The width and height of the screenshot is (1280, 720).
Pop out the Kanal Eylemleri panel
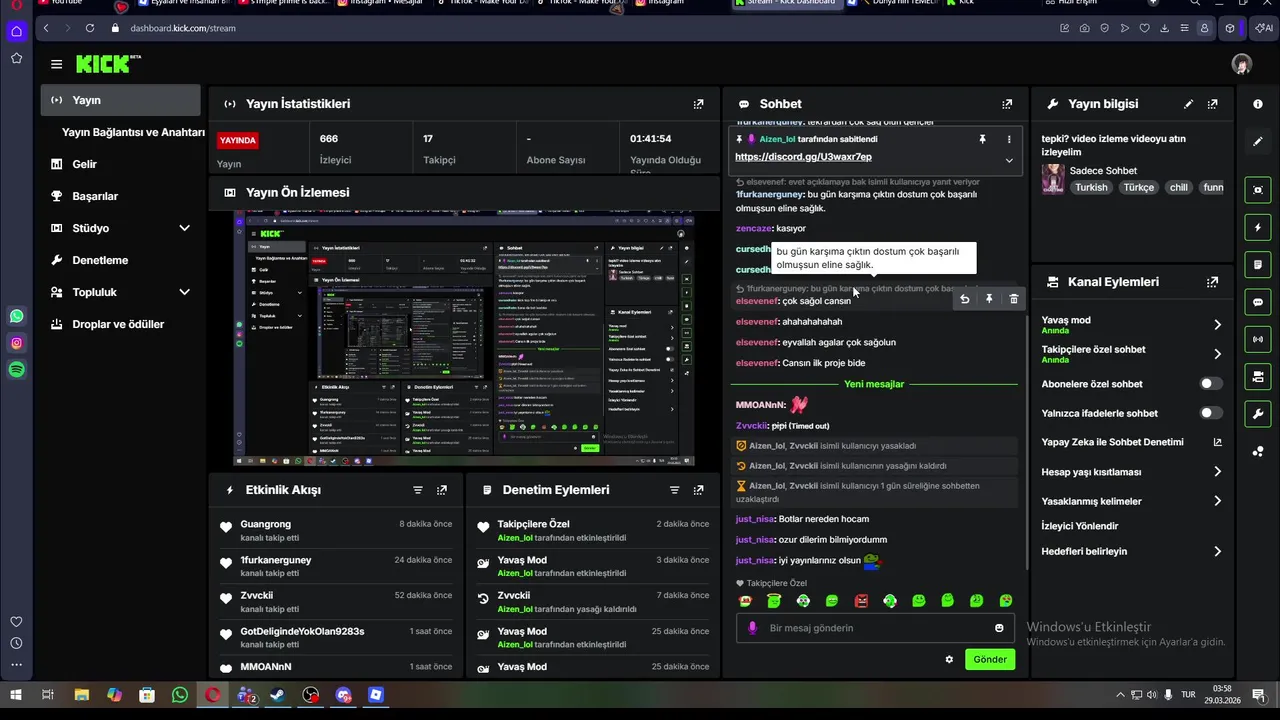(1213, 282)
